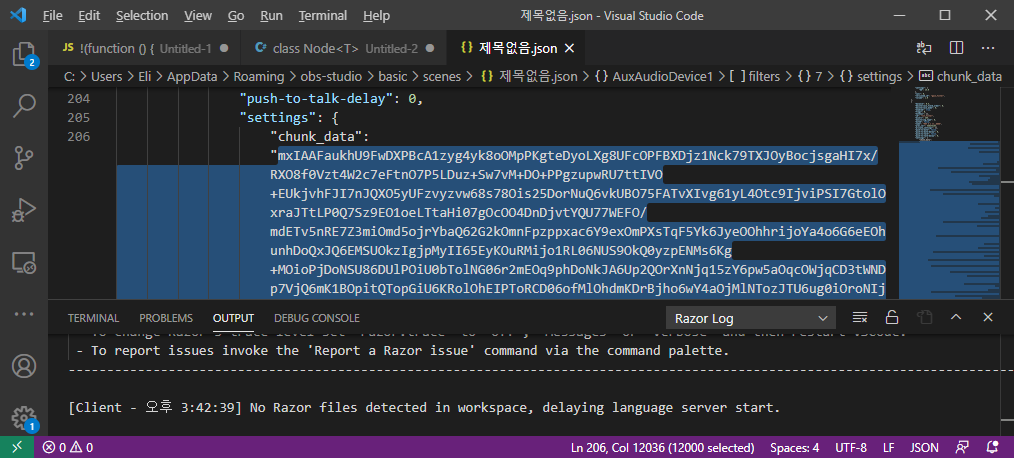The image size is (1014, 458).
Task: Clear the output panel
Action: point(859,318)
